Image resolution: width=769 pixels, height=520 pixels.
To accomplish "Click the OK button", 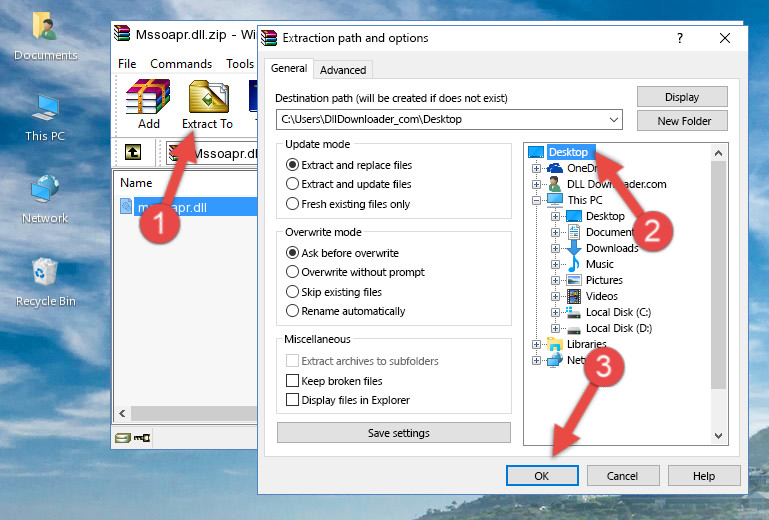I will (x=542, y=476).
